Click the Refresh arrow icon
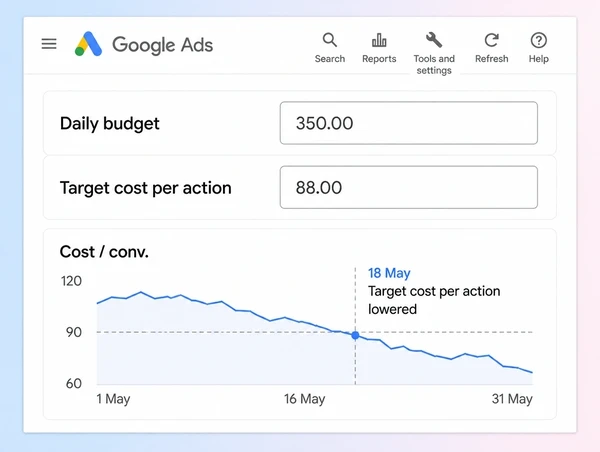600x452 pixels. coord(492,40)
